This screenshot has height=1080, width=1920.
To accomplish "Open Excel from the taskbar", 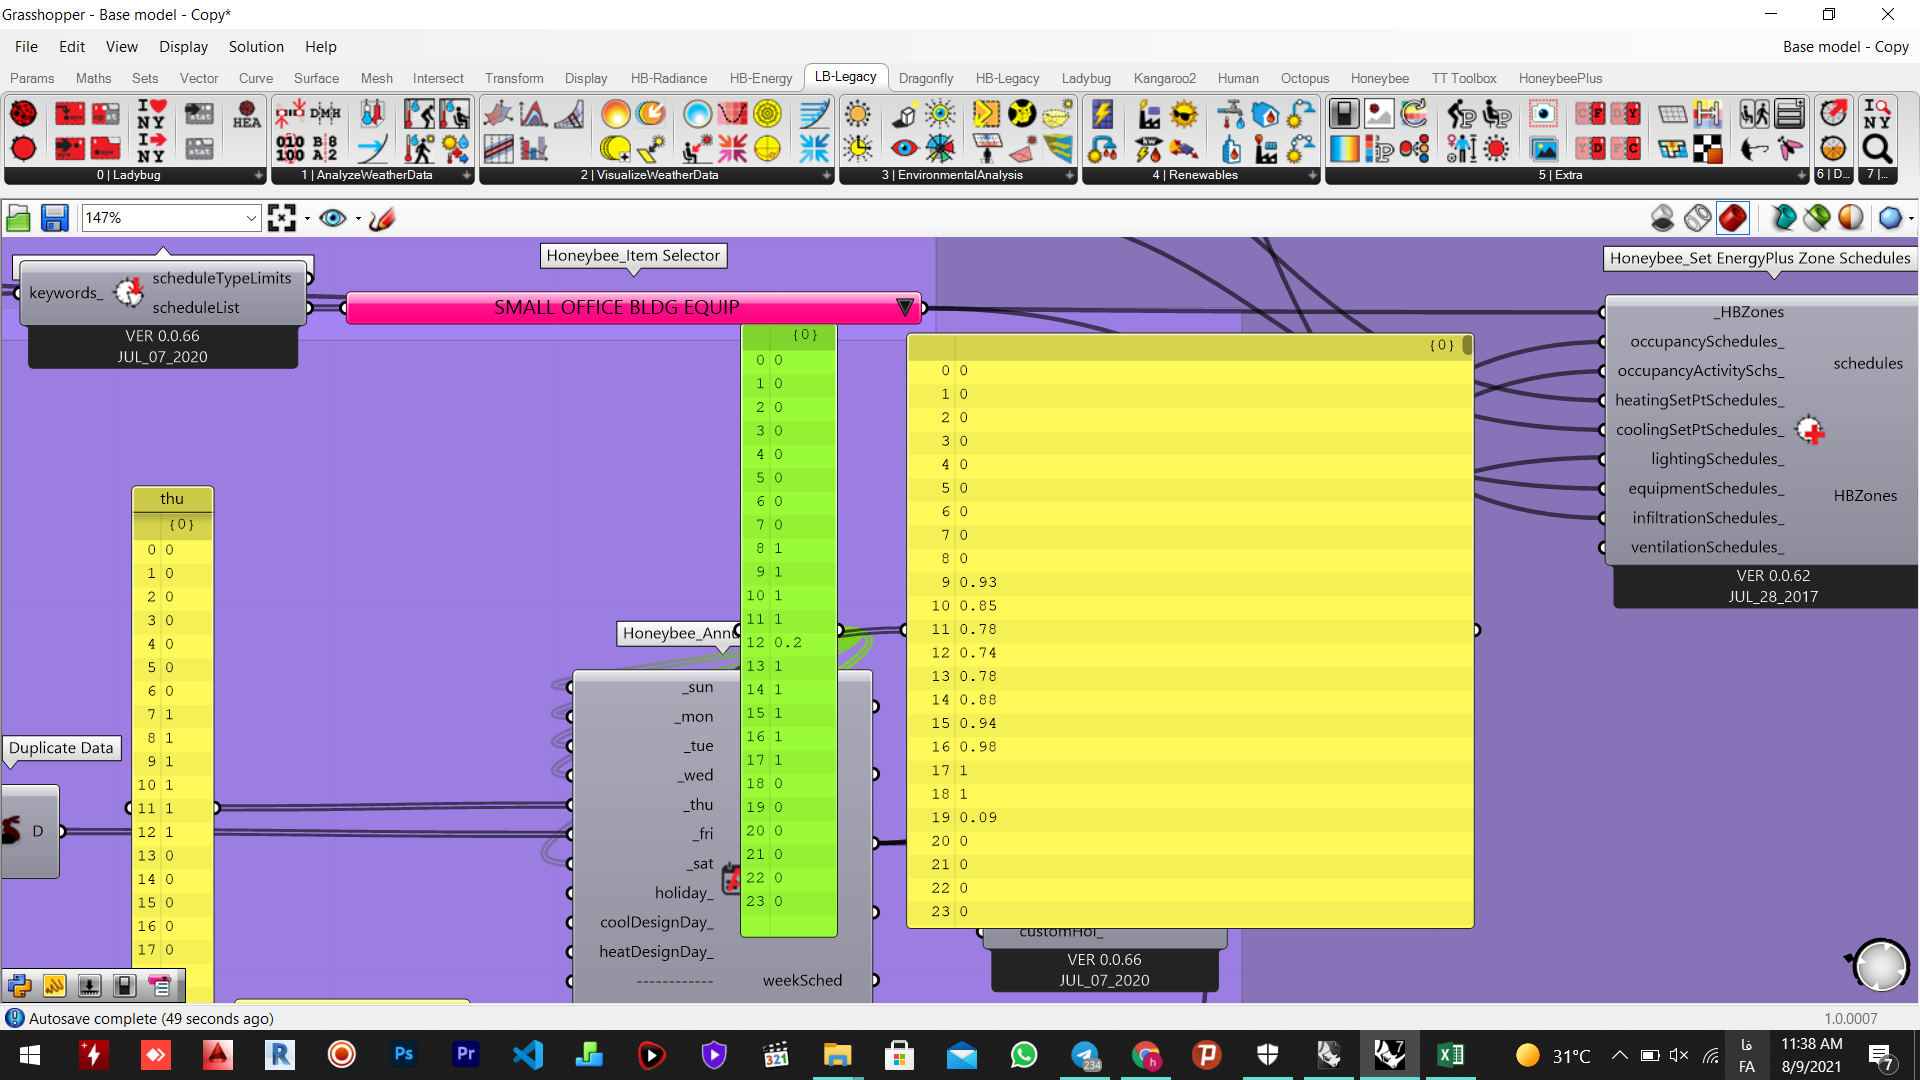I will click(x=1450, y=1055).
